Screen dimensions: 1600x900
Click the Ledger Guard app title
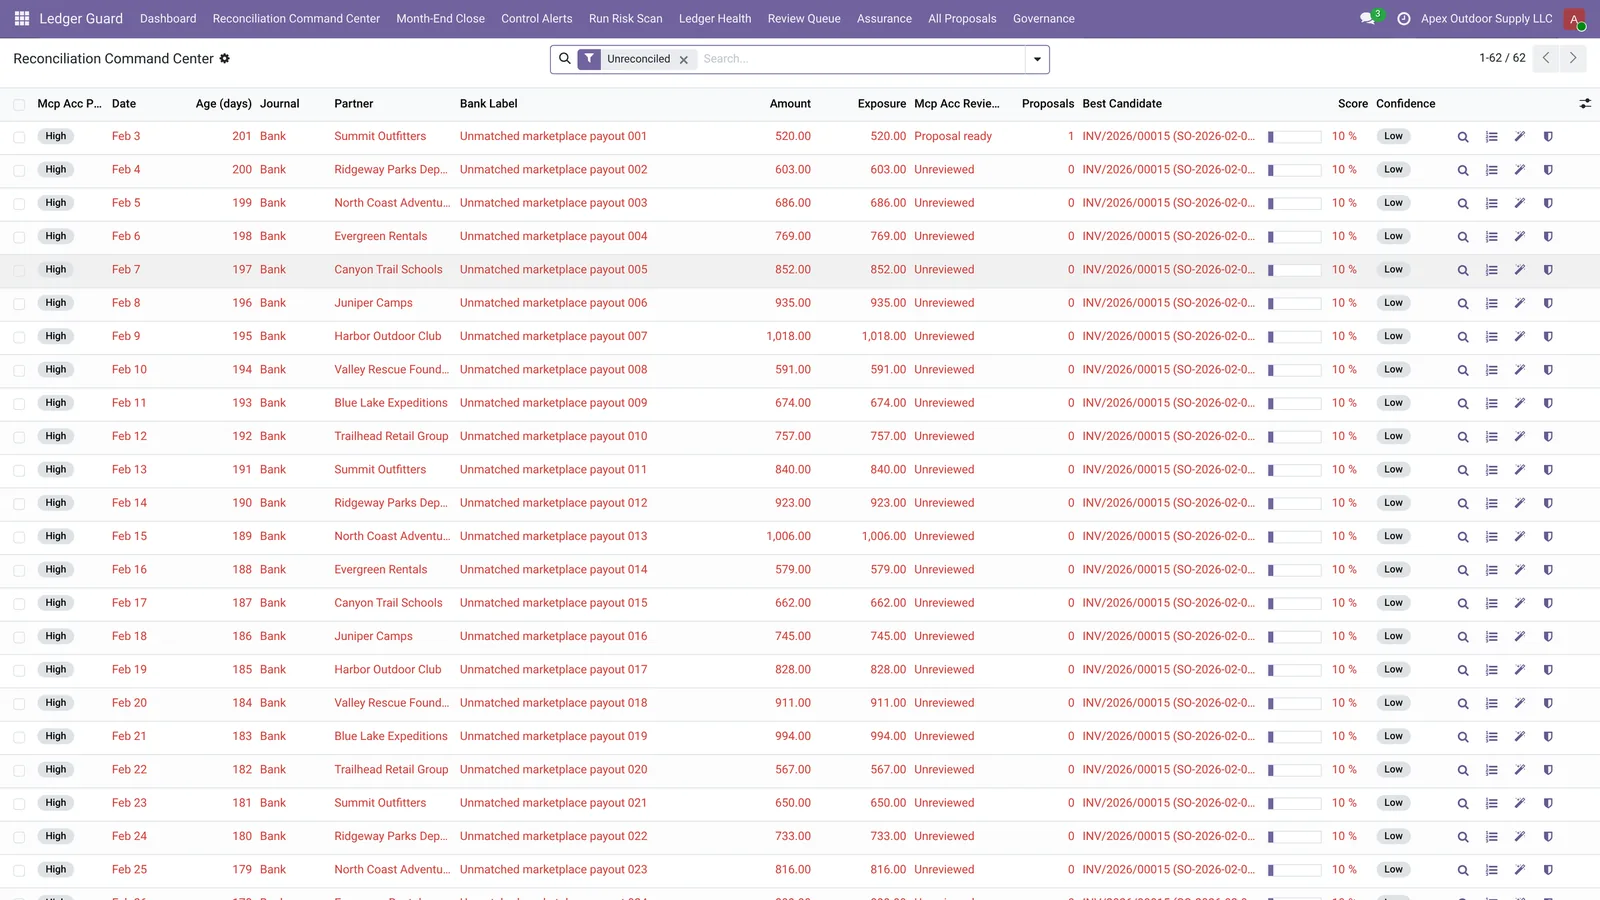81,19
